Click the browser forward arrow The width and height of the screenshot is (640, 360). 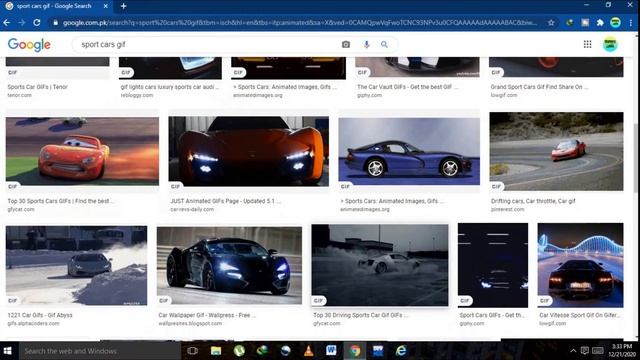click(x=22, y=23)
